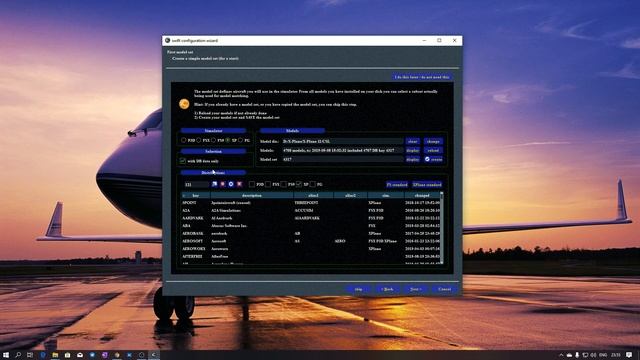Image resolution: width=640 pixels, height=360 pixels.
Task: Select the FS9 simulator radio button
Action: coord(213,140)
